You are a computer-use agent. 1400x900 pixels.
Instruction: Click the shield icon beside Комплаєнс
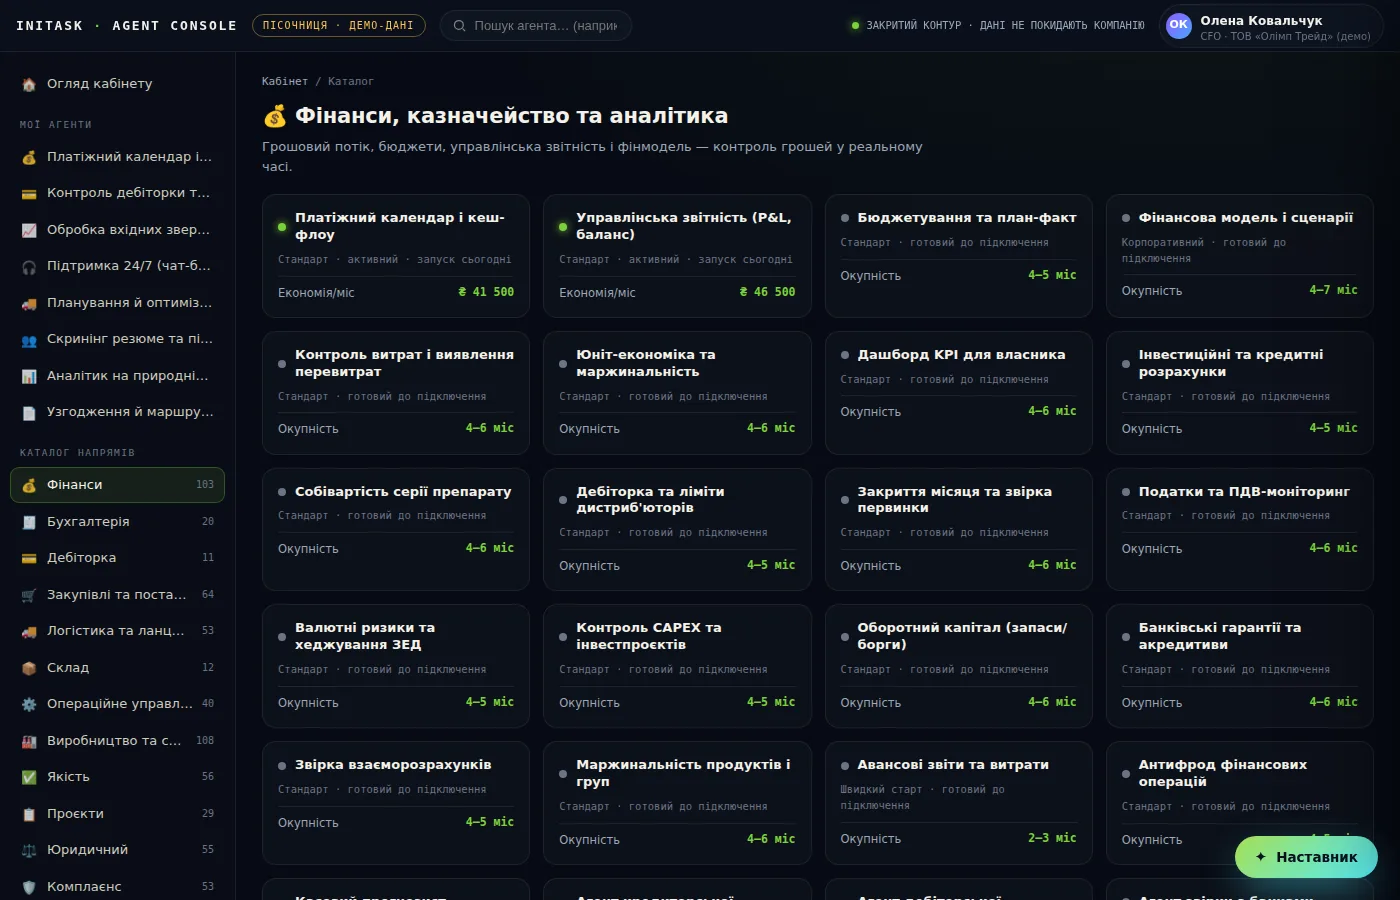[x=29, y=887]
